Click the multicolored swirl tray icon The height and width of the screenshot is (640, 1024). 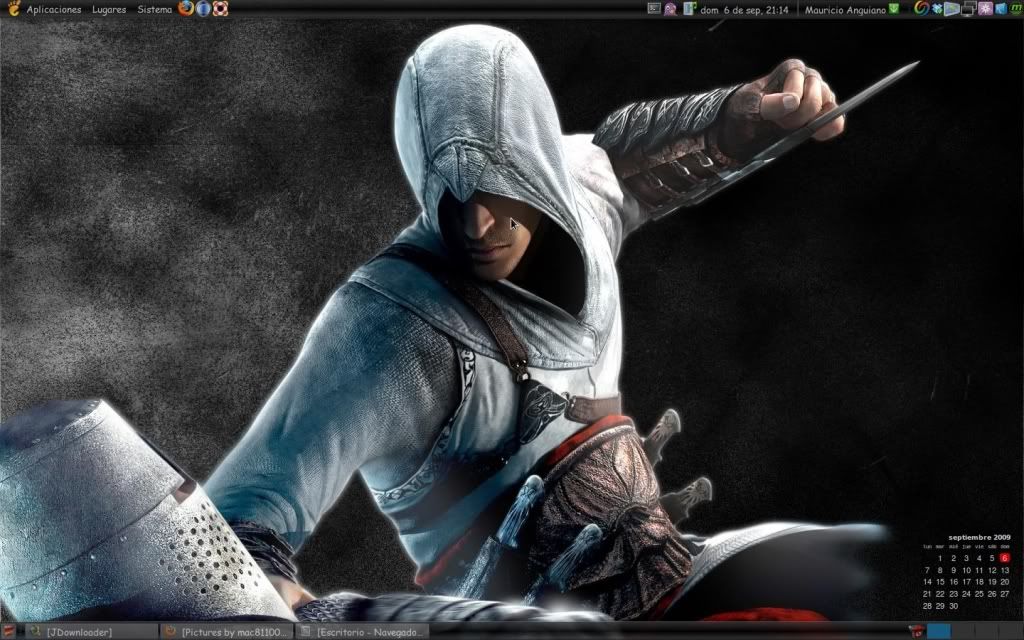[921, 8]
